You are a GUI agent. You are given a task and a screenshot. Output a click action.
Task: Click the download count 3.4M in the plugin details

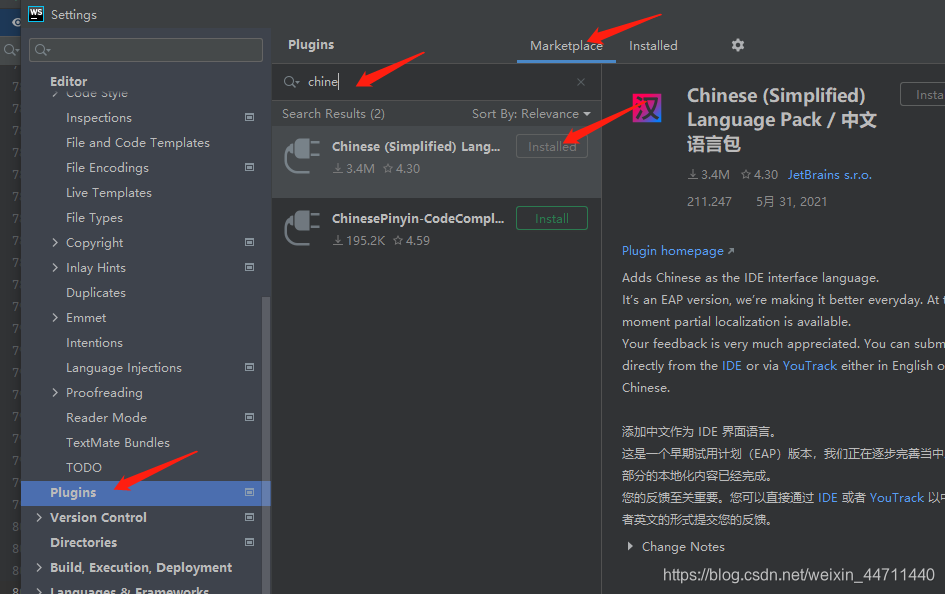(x=709, y=175)
